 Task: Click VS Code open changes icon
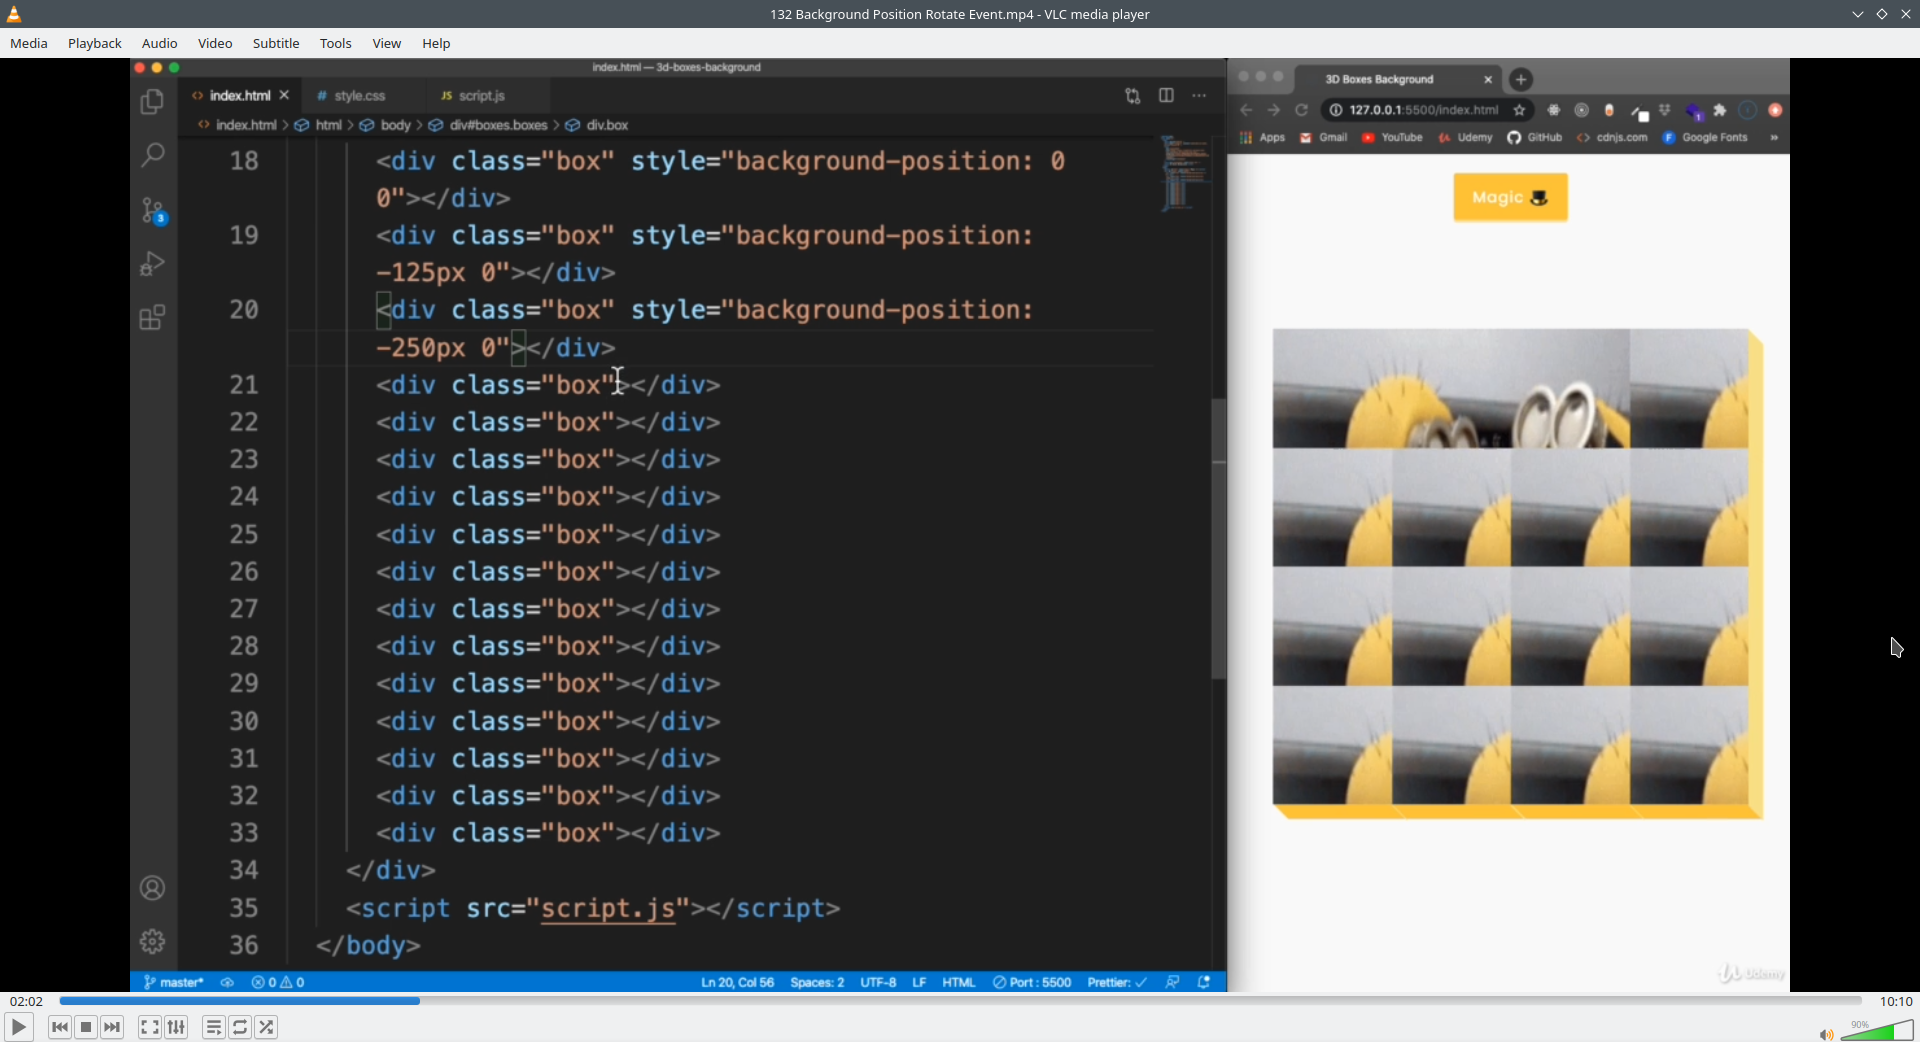[1132, 96]
